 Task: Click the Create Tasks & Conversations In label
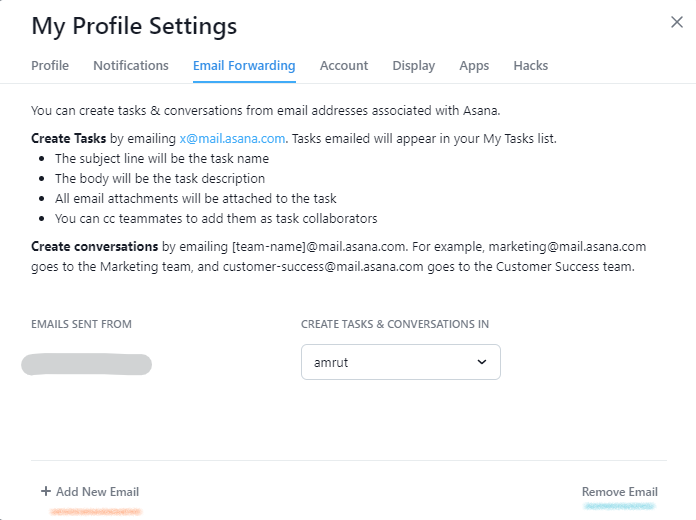(x=395, y=324)
